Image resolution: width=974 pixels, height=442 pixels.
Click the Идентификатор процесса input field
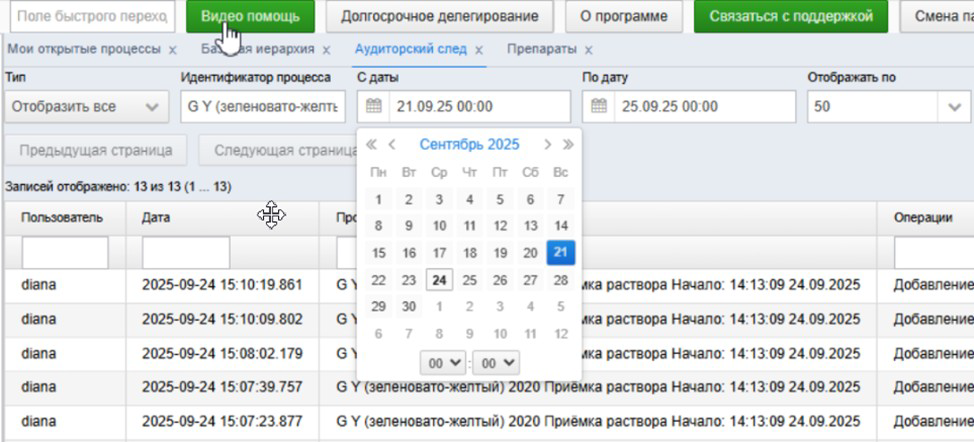pos(263,107)
